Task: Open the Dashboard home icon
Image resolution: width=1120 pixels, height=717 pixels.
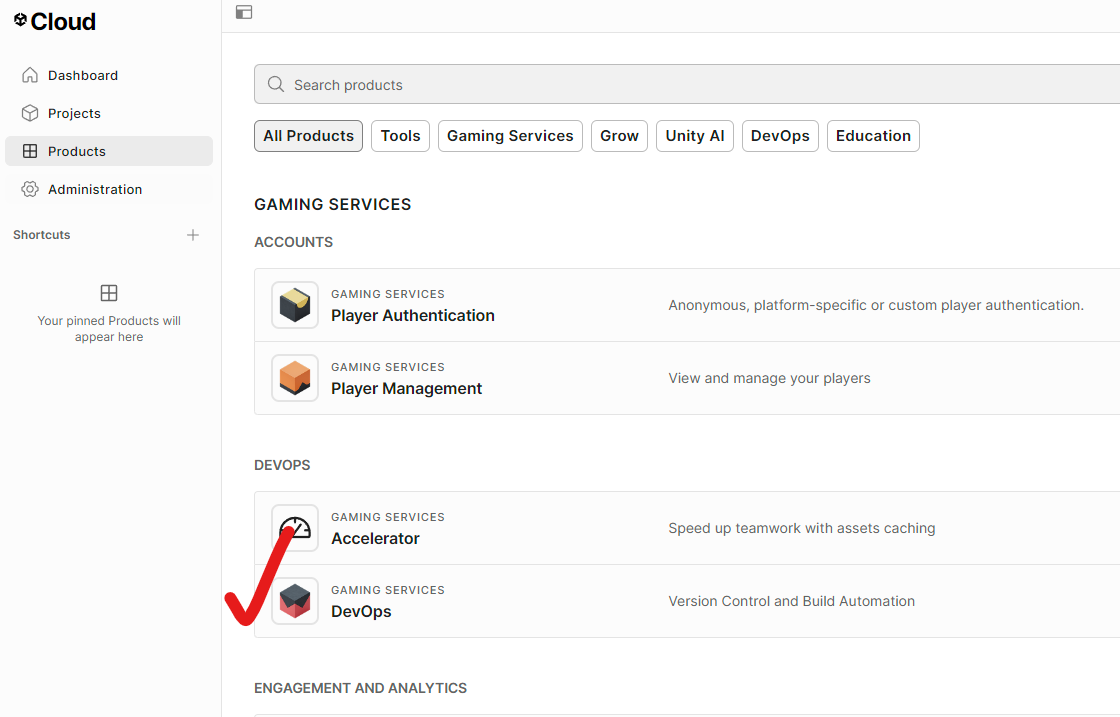Action: (30, 75)
